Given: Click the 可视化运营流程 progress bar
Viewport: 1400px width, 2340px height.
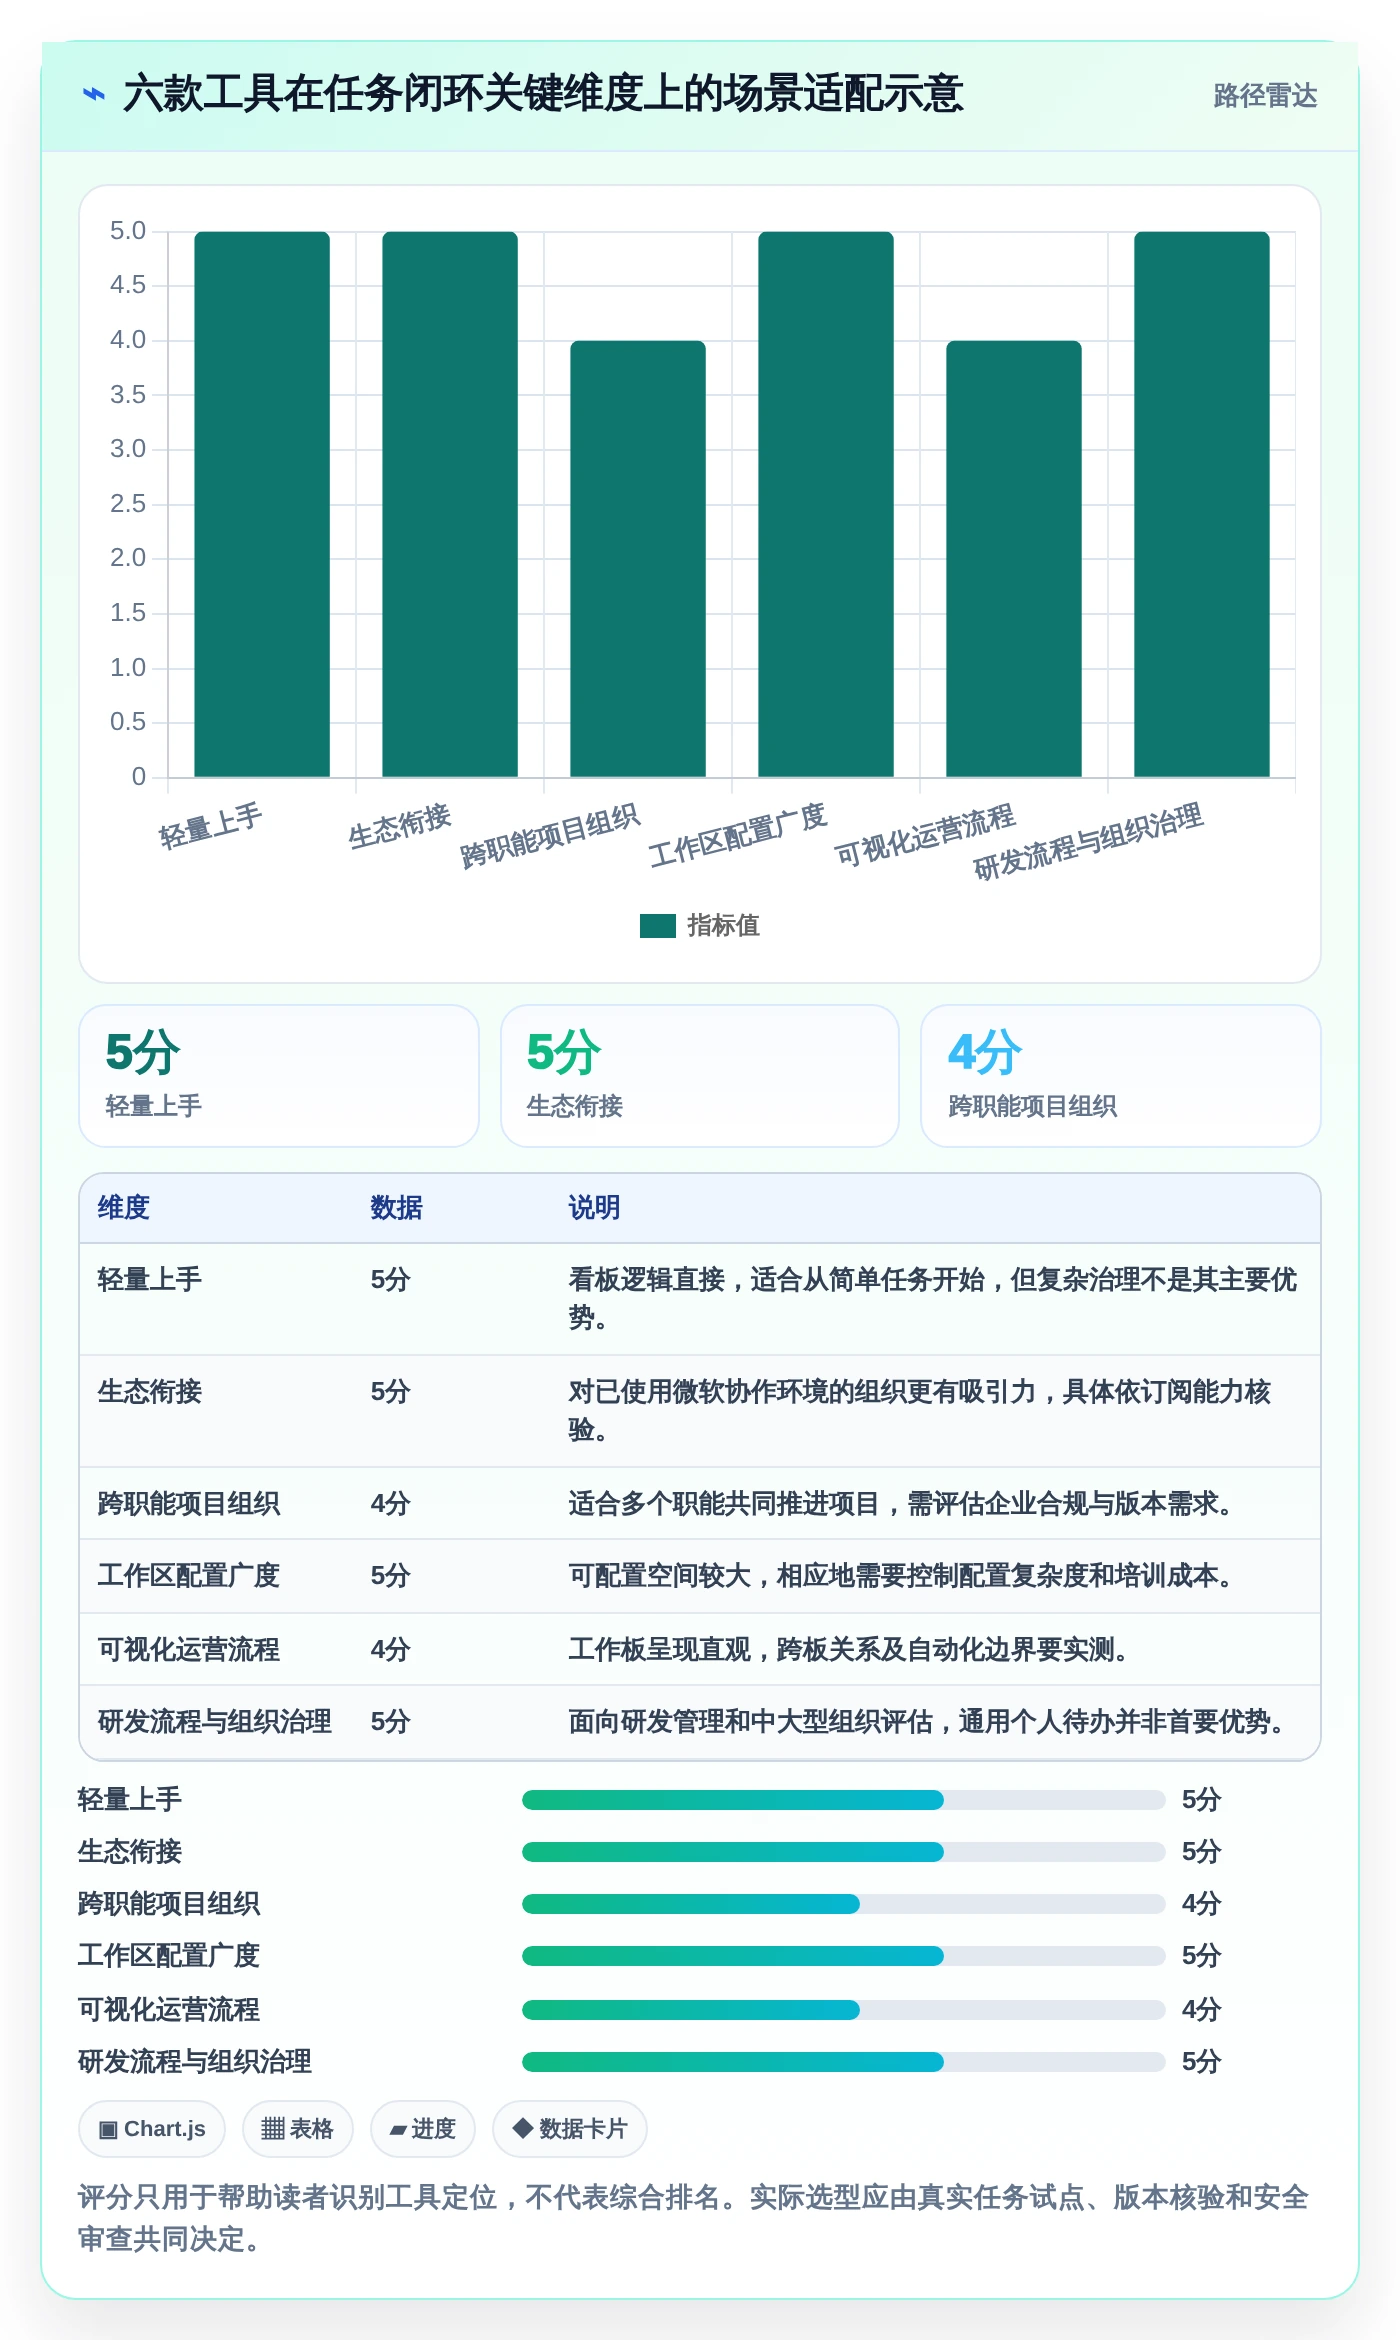Looking at the screenshot, I should tap(843, 2010).
